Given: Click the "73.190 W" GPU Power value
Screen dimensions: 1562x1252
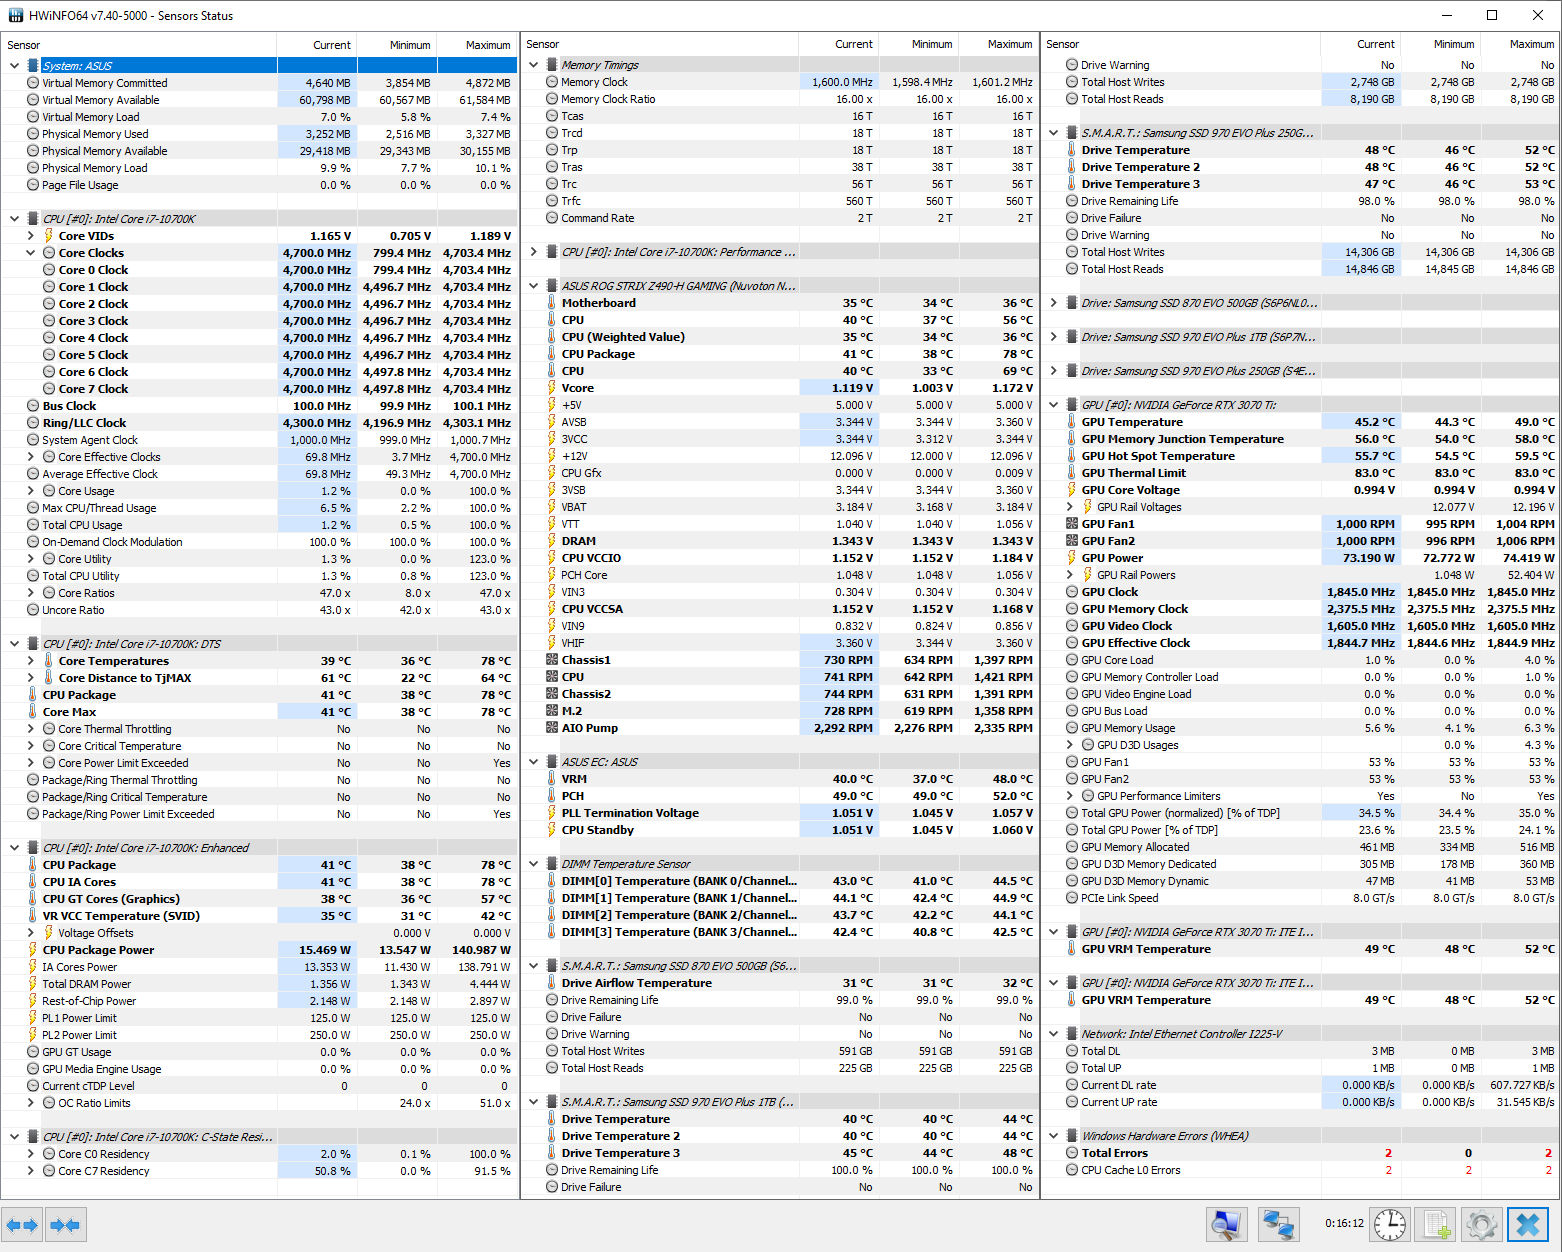Looking at the screenshot, I should click(x=1368, y=558).
